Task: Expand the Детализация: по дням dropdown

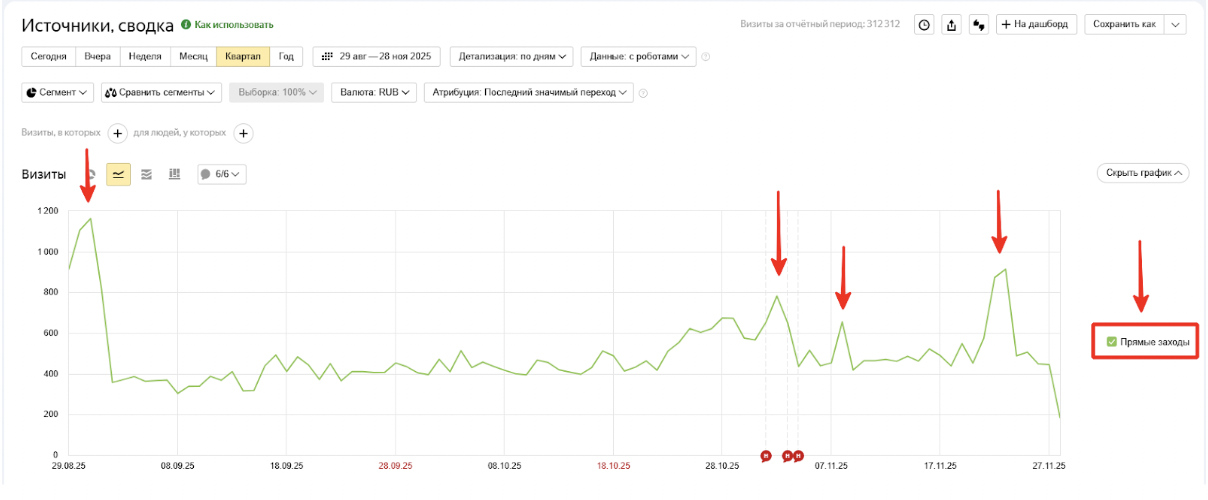Action: click(513, 57)
